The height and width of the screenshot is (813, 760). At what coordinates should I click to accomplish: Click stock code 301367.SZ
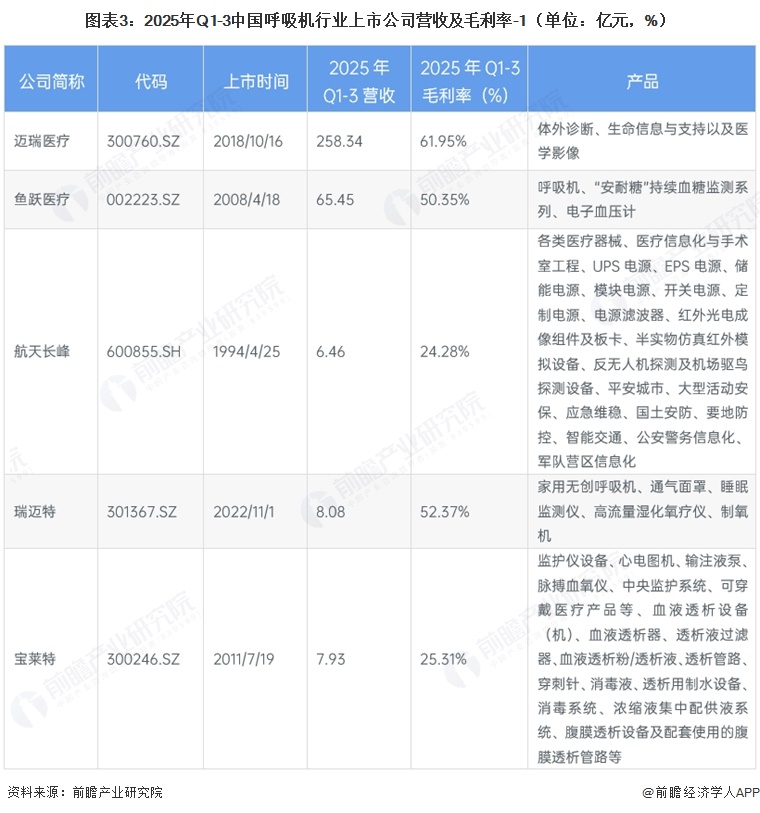coord(142,512)
